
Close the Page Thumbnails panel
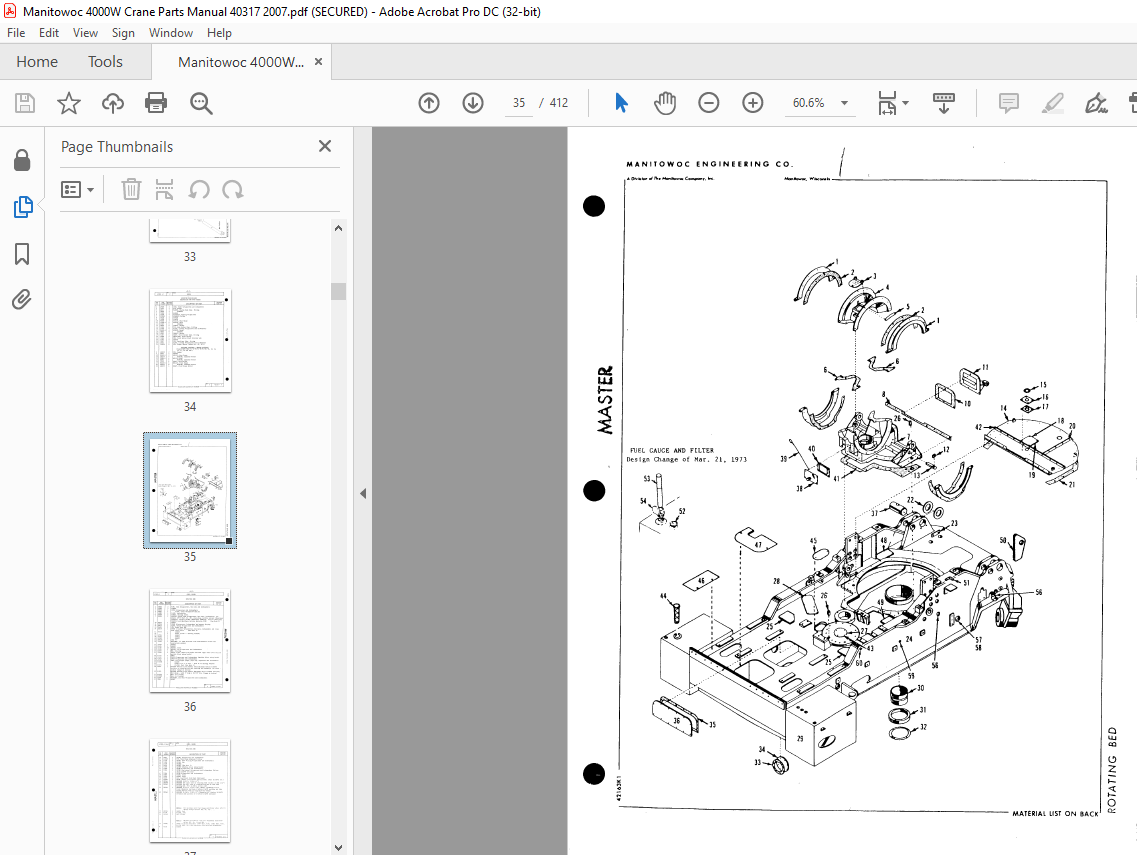tap(325, 146)
